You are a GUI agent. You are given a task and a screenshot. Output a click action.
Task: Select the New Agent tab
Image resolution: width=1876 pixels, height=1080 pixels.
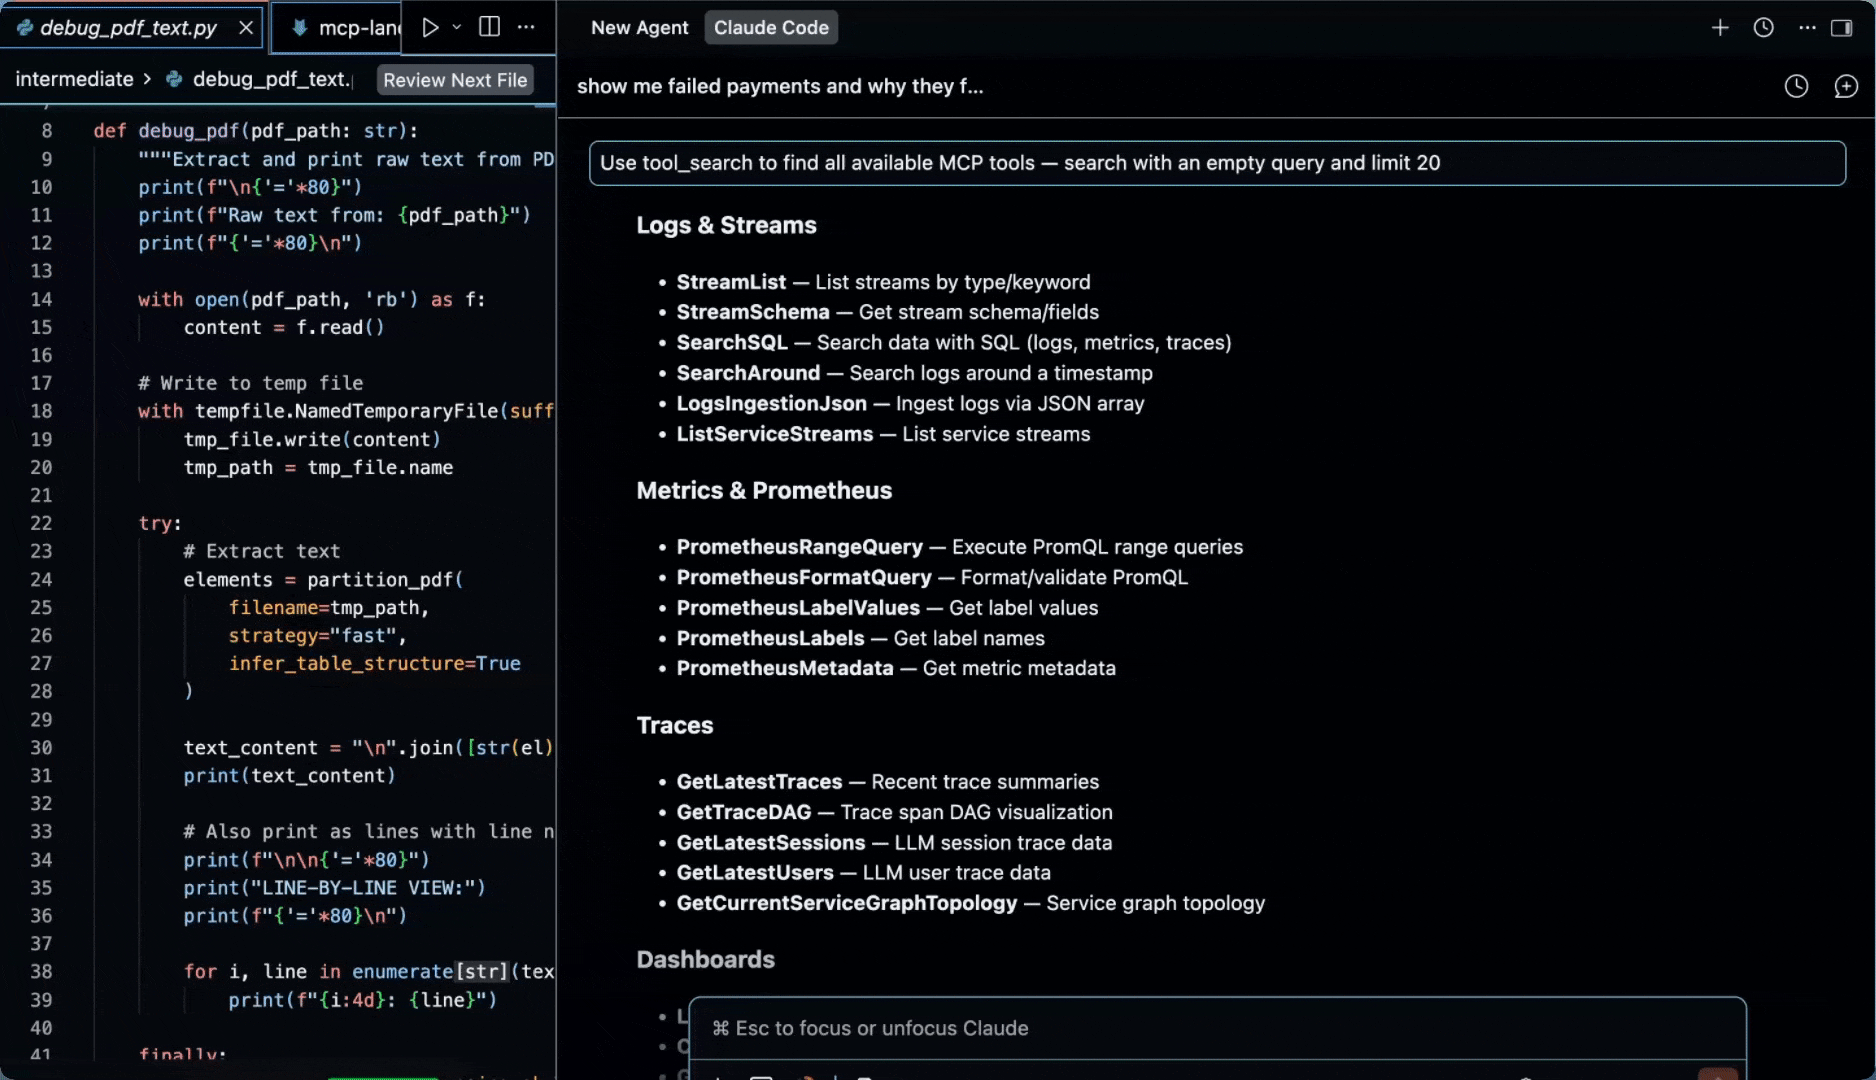pyautogui.click(x=639, y=28)
